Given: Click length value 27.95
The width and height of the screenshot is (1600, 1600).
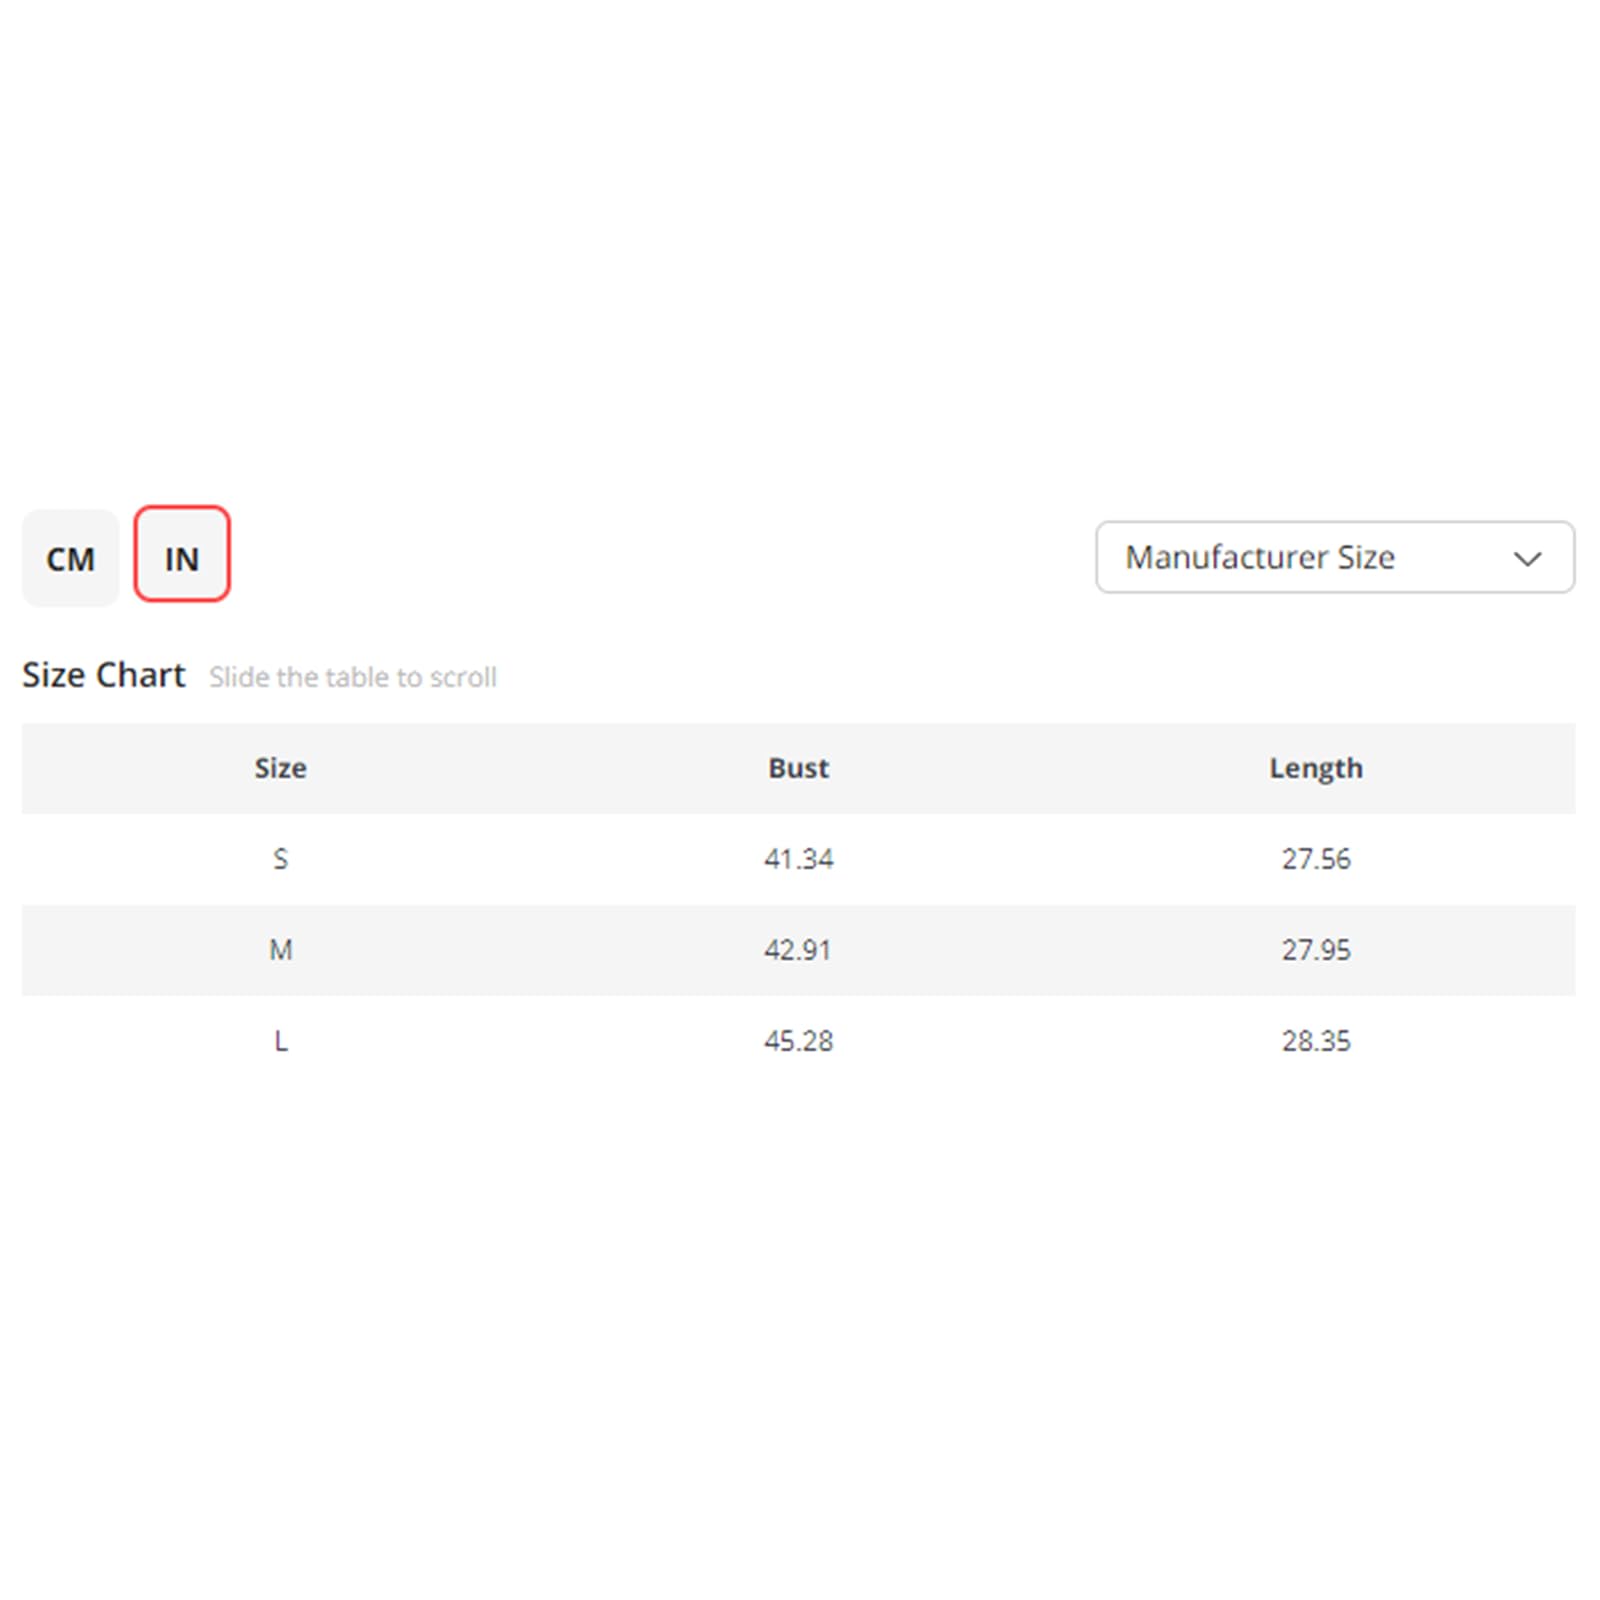Looking at the screenshot, I should (x=1316, y=950).
